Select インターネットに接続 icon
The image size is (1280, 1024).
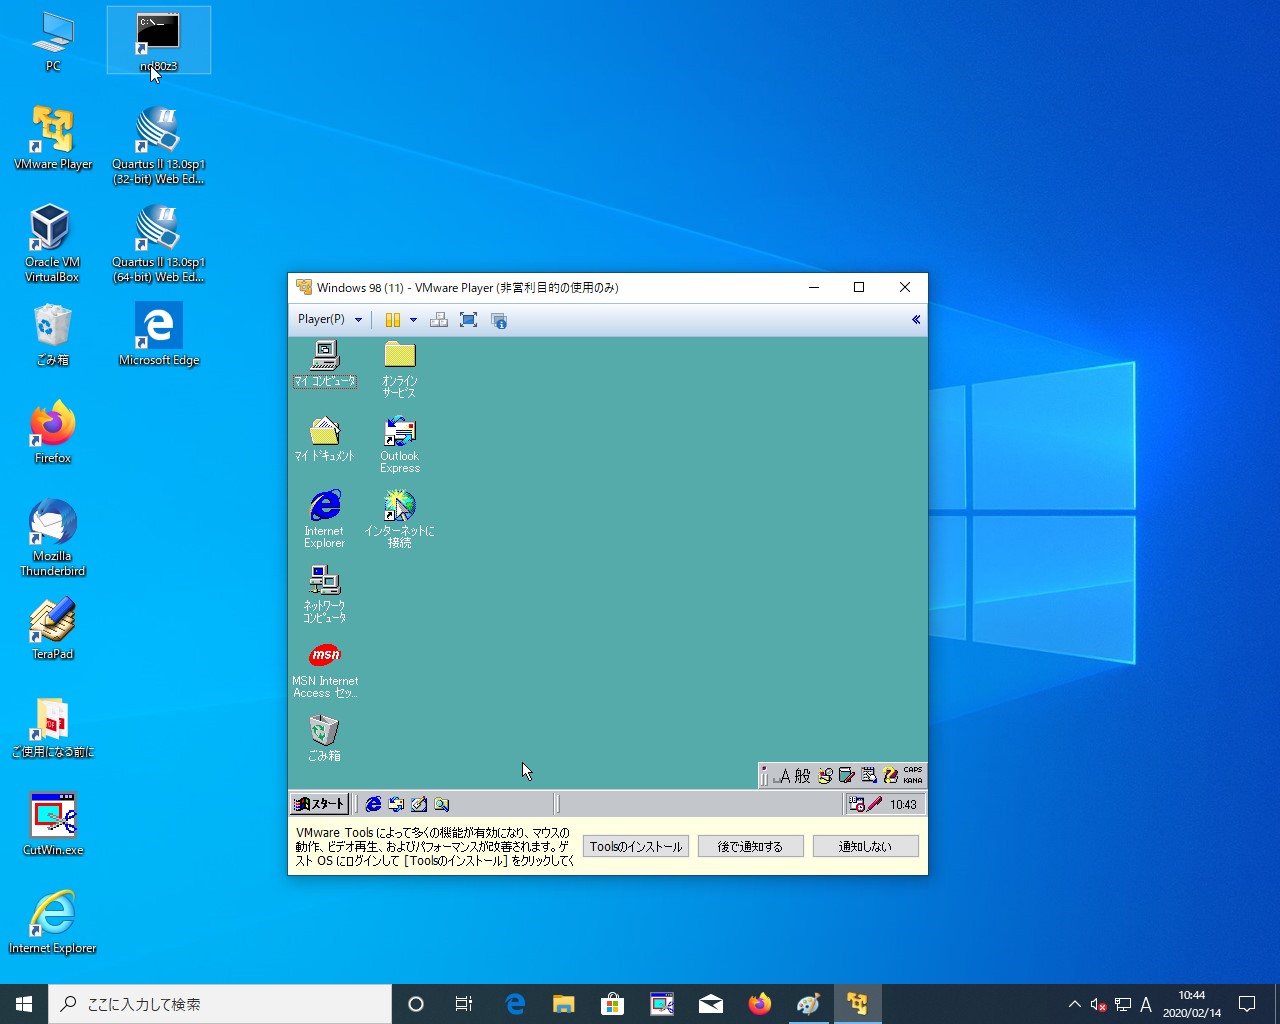click(399, 519)
